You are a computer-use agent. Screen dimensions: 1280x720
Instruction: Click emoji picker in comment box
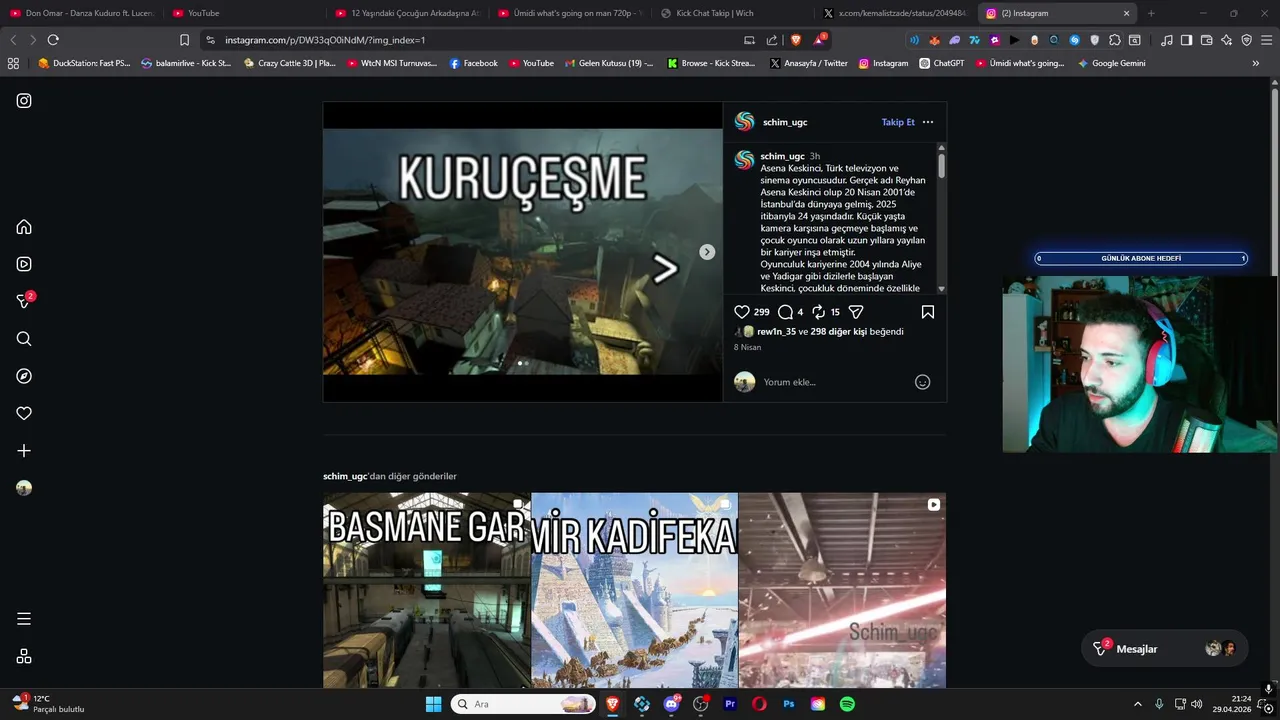[x=923, y=382]
